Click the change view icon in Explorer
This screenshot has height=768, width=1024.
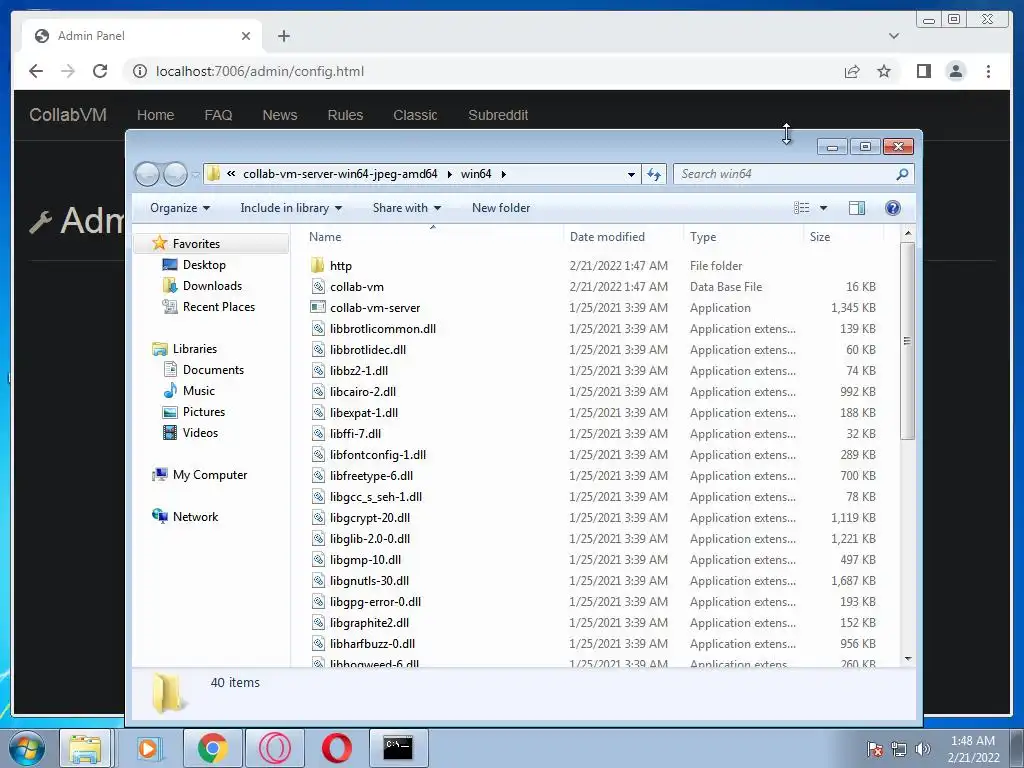pyautogui.click(x=802, y=208)
